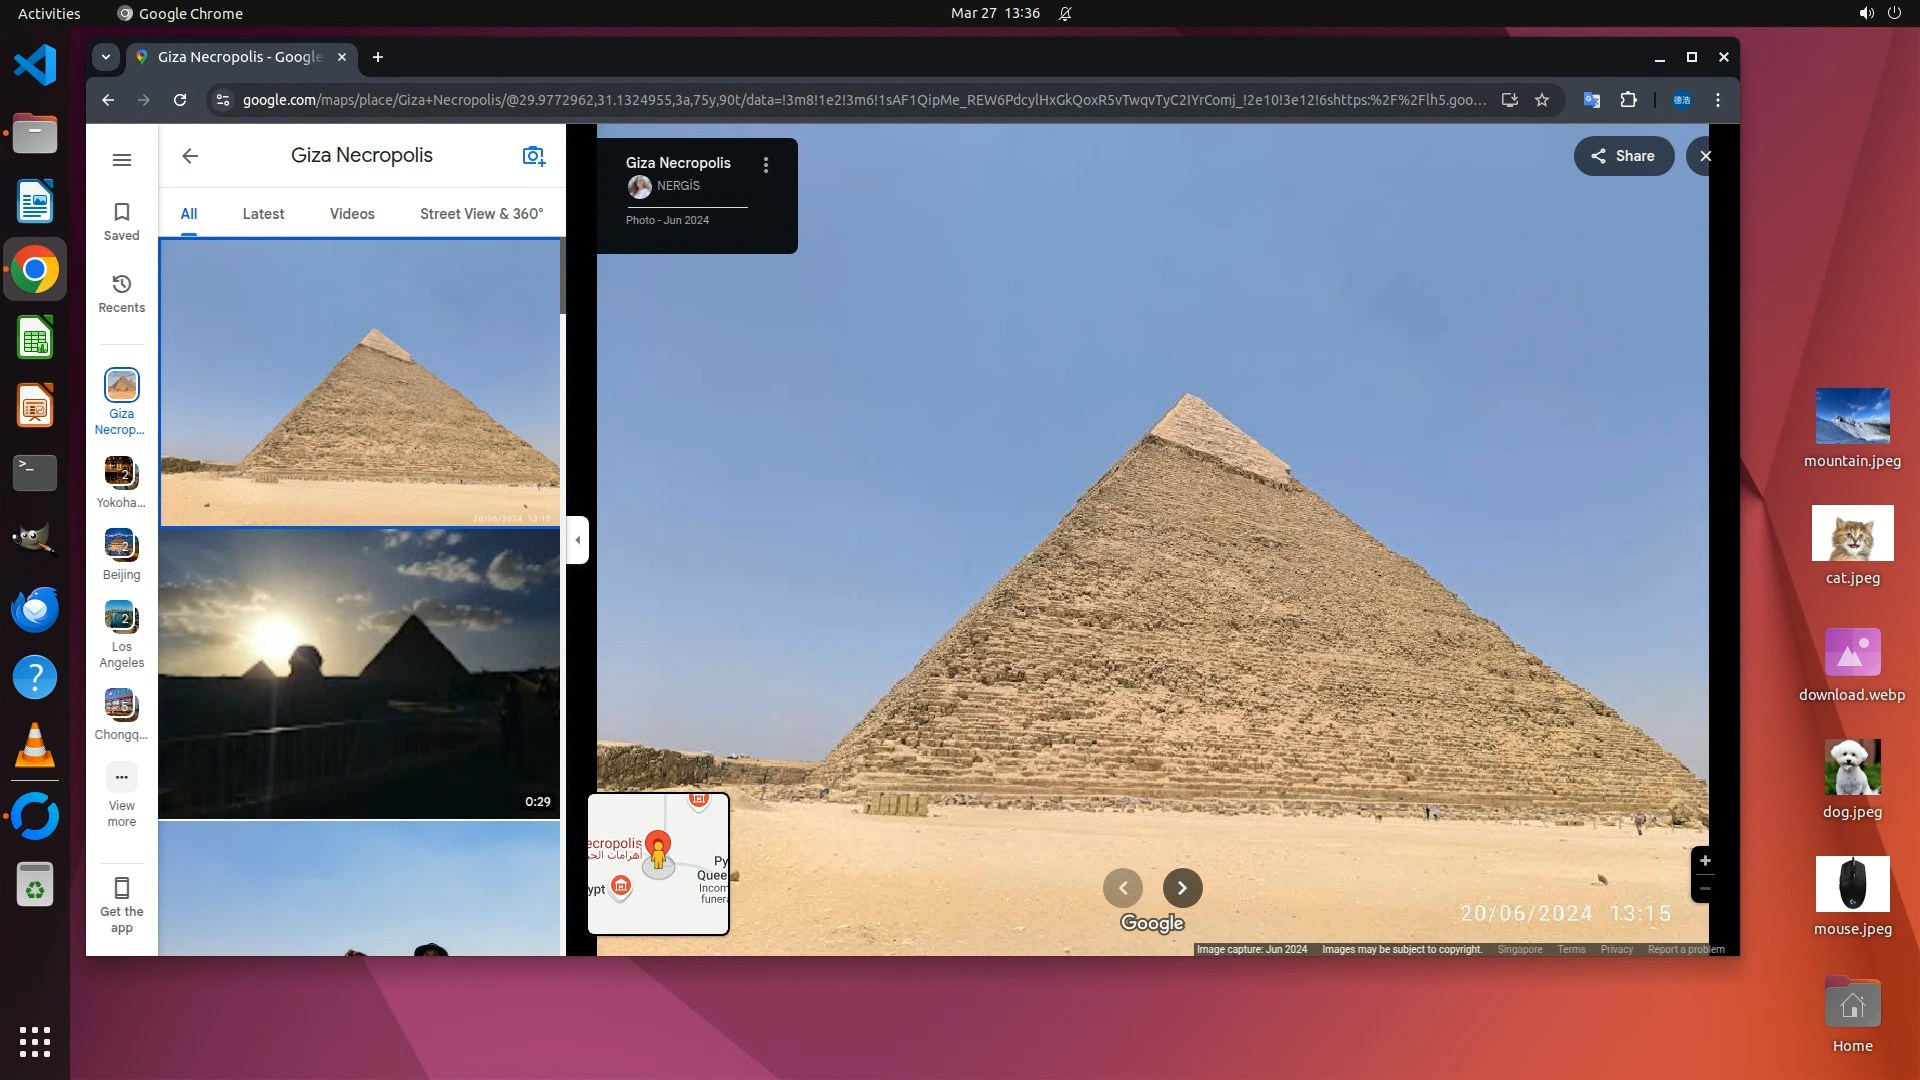Click the add a photo camera icon
The width and height of the screenshot is (1920, 1080).
tap(533, 156)
